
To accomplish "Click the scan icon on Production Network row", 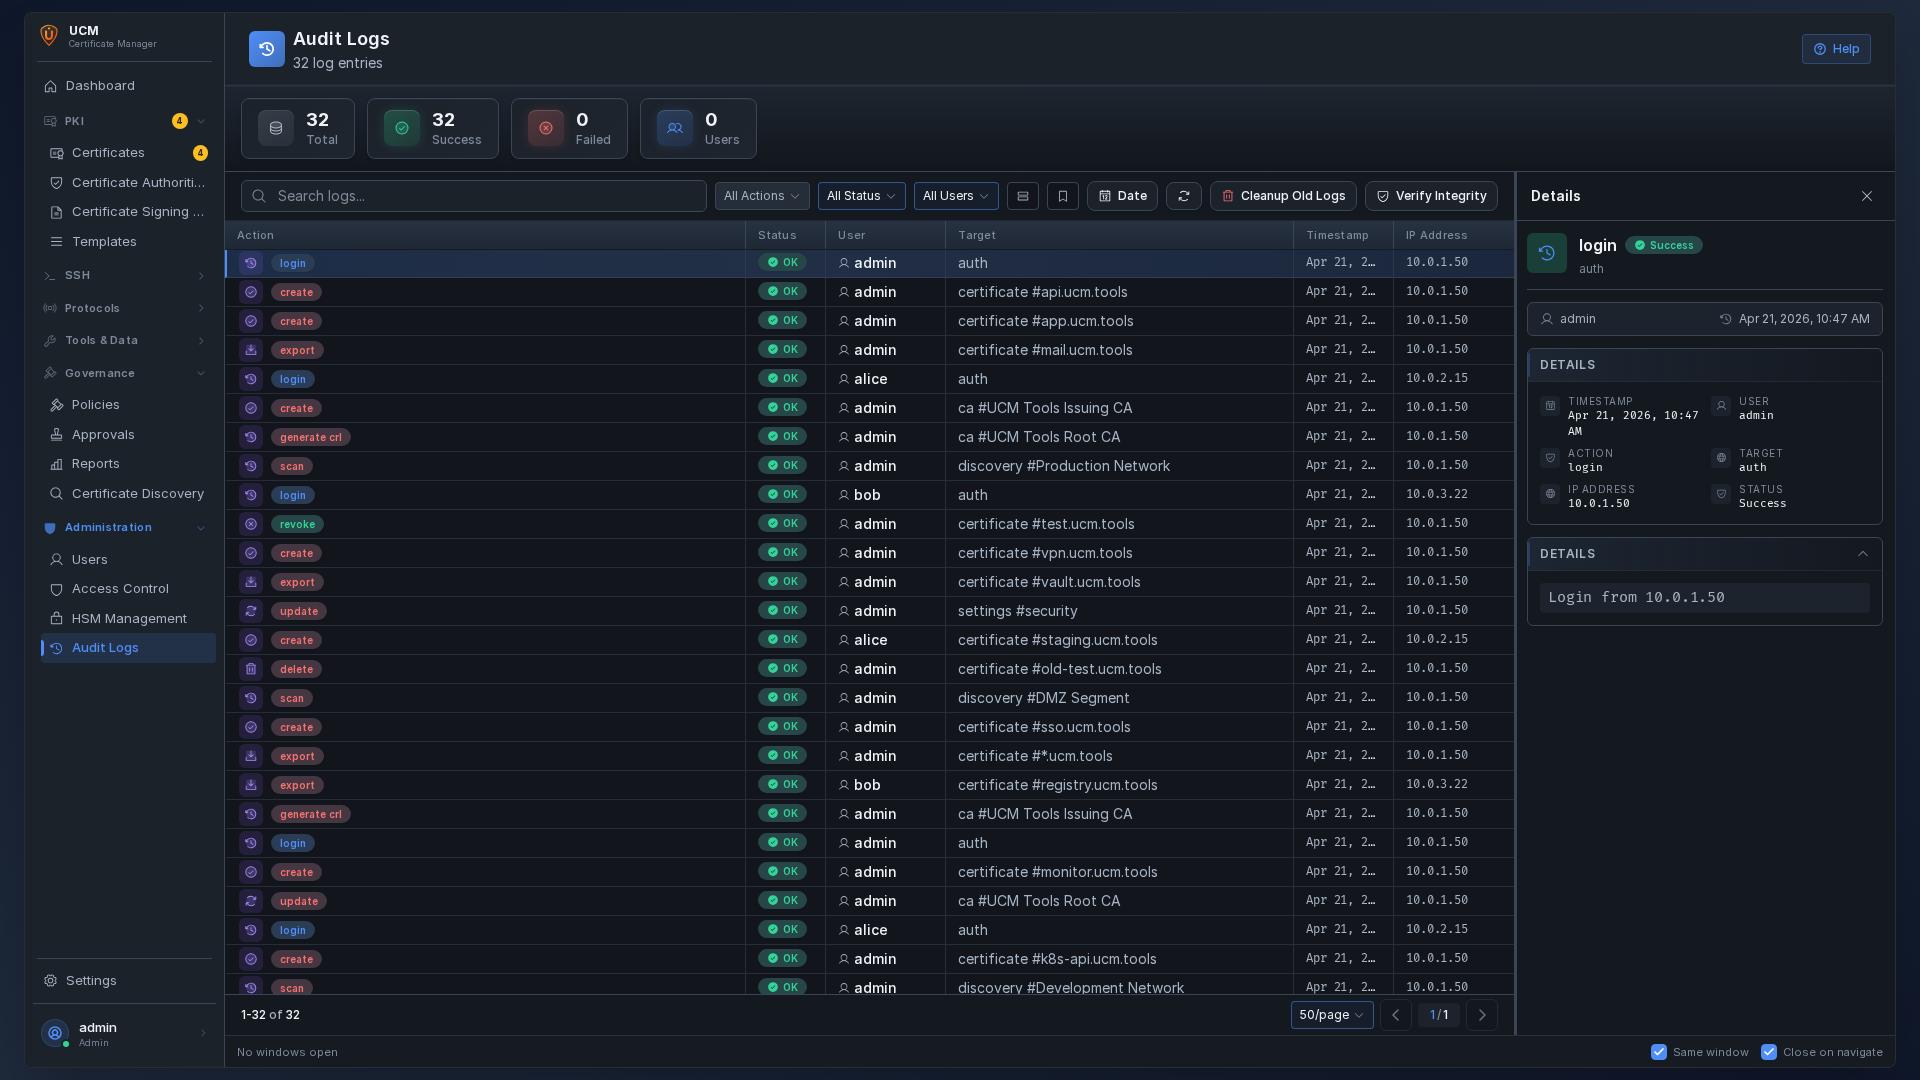I will 251,466.
